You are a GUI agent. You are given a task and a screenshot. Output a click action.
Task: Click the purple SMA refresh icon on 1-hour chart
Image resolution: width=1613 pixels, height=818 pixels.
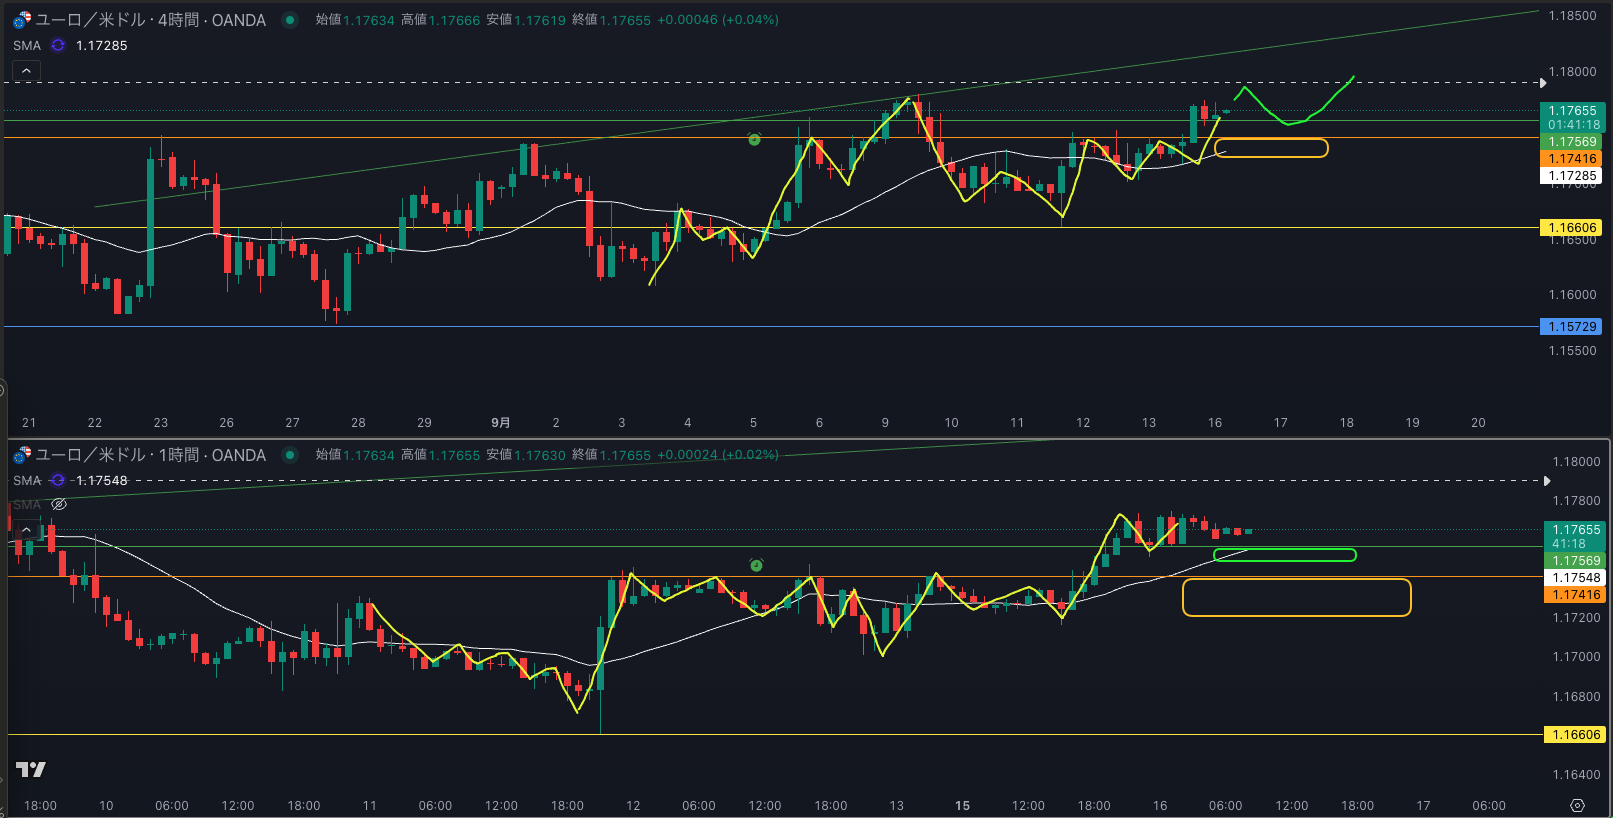pyautogui.click(x=58, y=480)
